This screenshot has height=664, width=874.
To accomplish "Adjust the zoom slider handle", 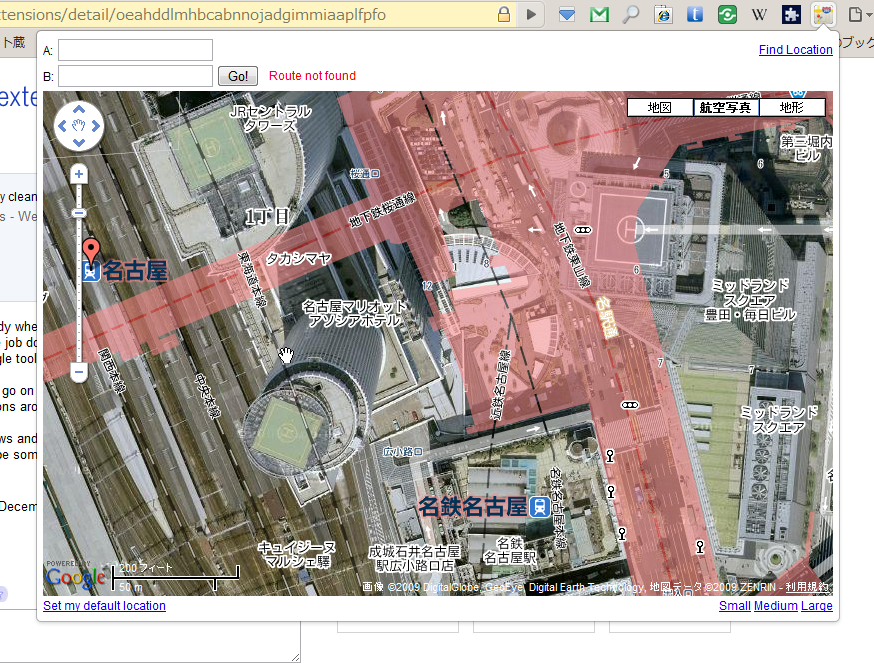I will pos(79,213).
